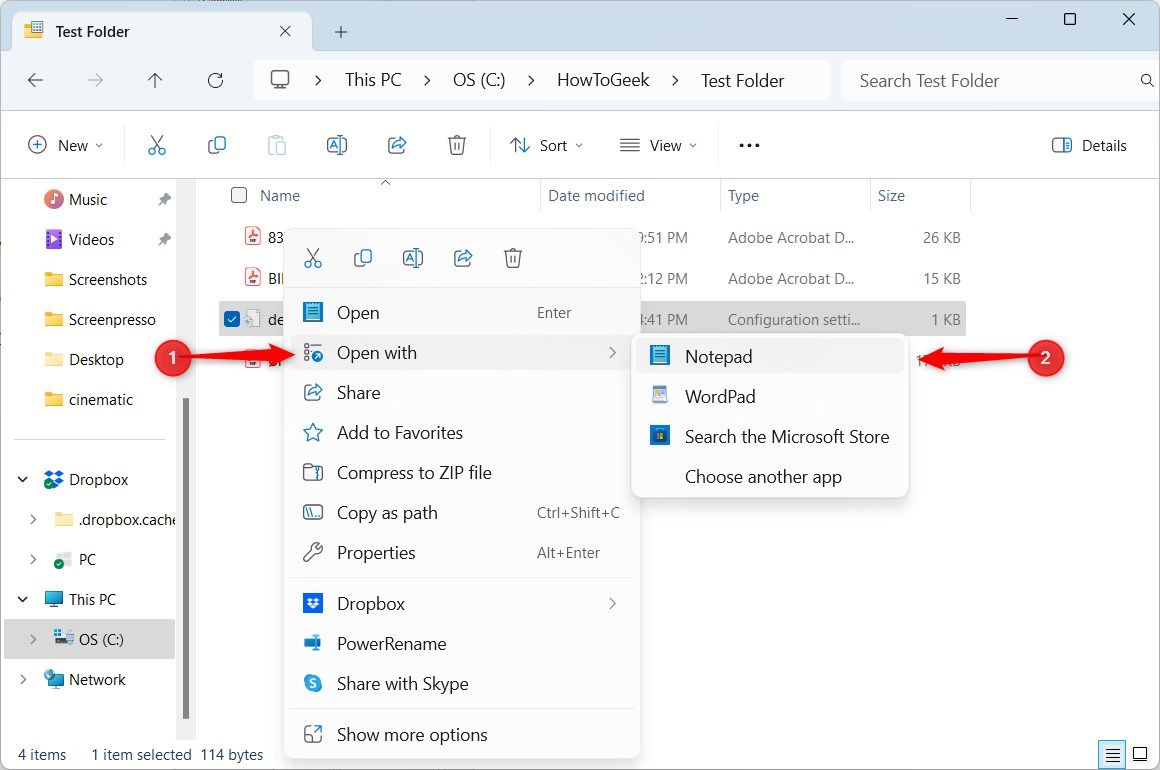Click the Copy icon in the main toolbar
The width and height of the screenshot is (1160, 770).
coord(217,145)
